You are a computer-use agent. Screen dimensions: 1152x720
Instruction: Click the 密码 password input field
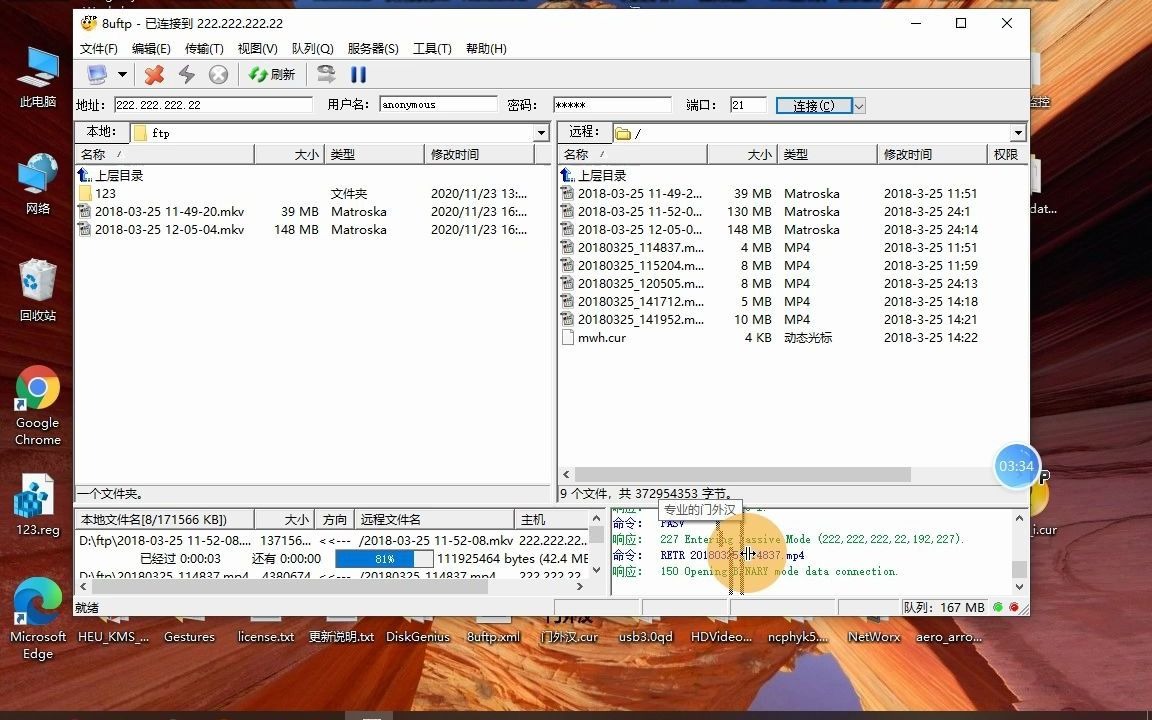611,104
